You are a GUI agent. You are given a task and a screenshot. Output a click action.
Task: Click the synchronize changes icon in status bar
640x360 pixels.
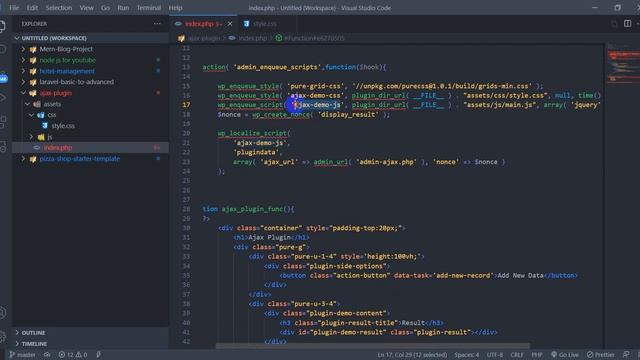(x=47, y=355)
